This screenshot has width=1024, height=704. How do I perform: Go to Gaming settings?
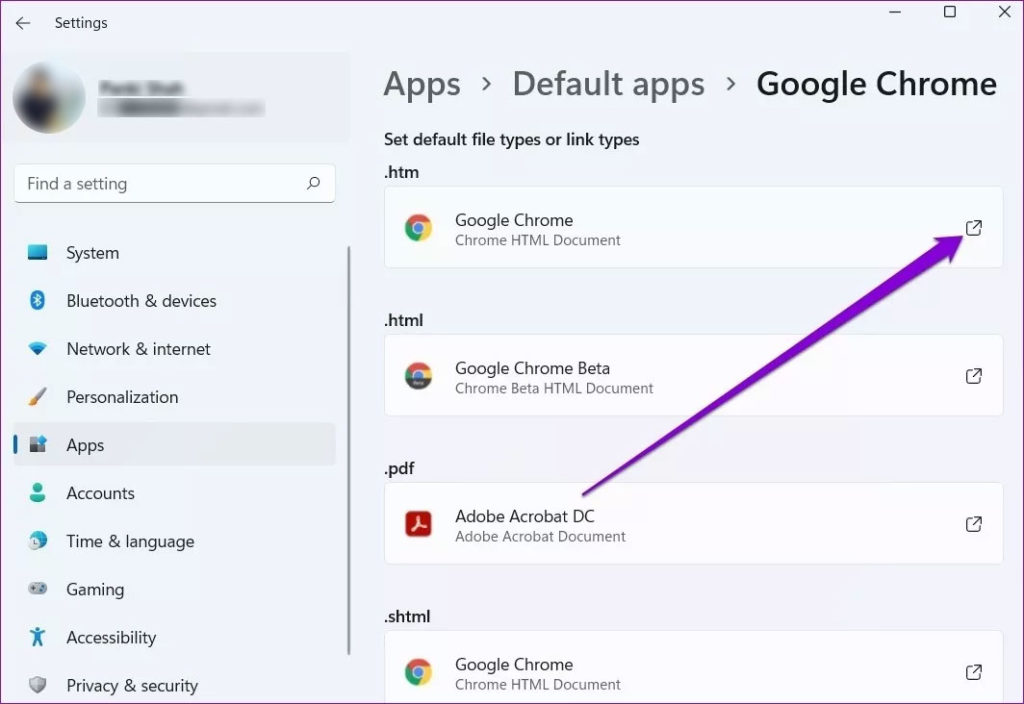coord(174,589)
